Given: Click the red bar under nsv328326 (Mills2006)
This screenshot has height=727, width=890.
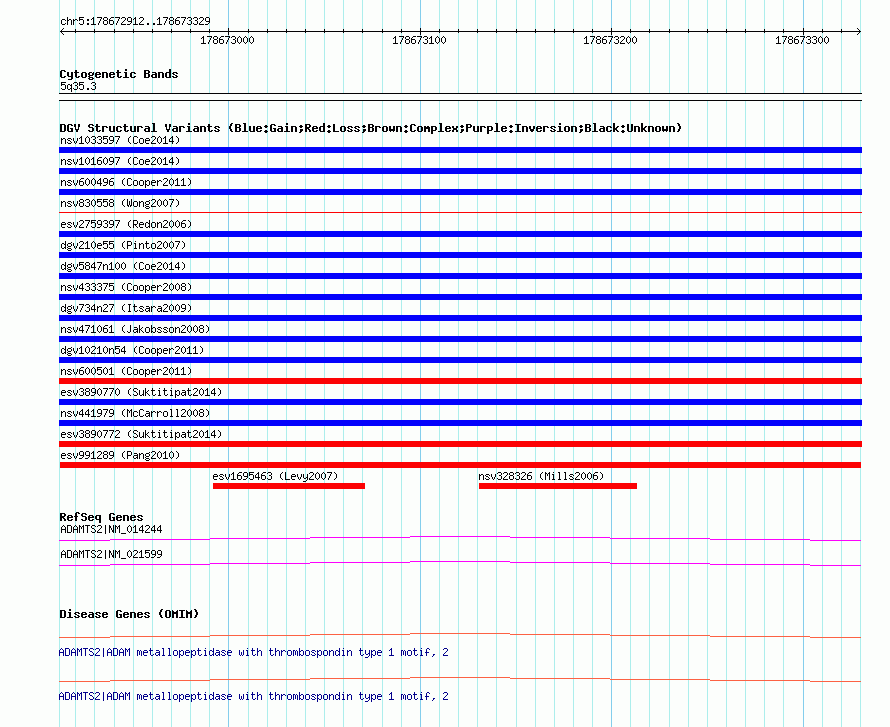Looking at the screenshot, I should [x=558, y=486].
